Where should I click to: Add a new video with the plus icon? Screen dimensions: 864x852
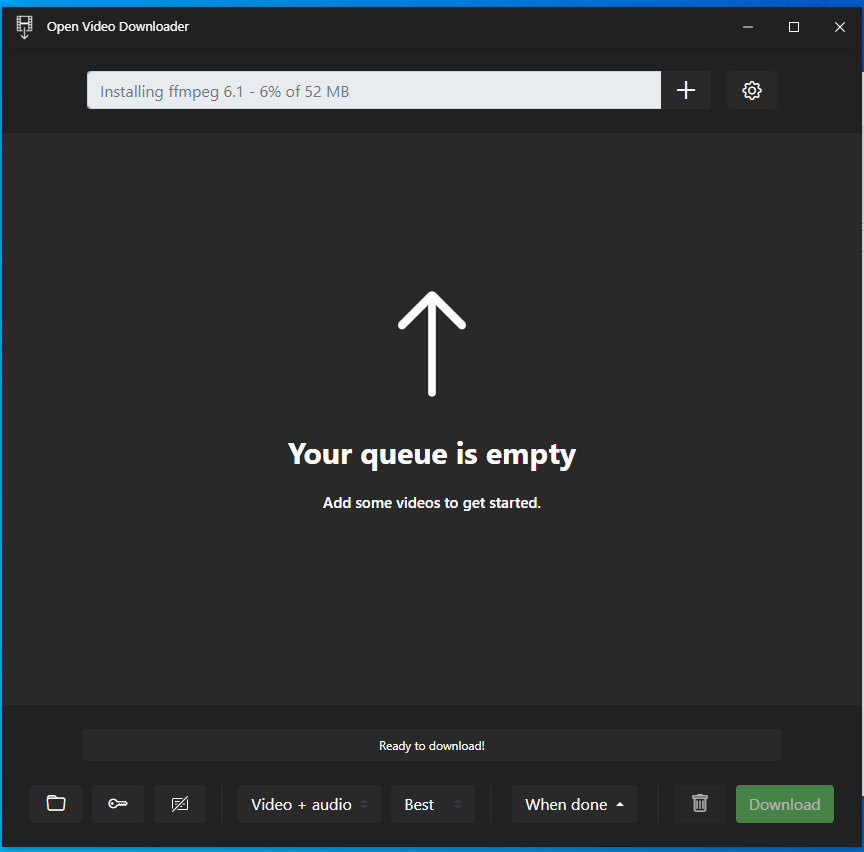coord(686,90)
